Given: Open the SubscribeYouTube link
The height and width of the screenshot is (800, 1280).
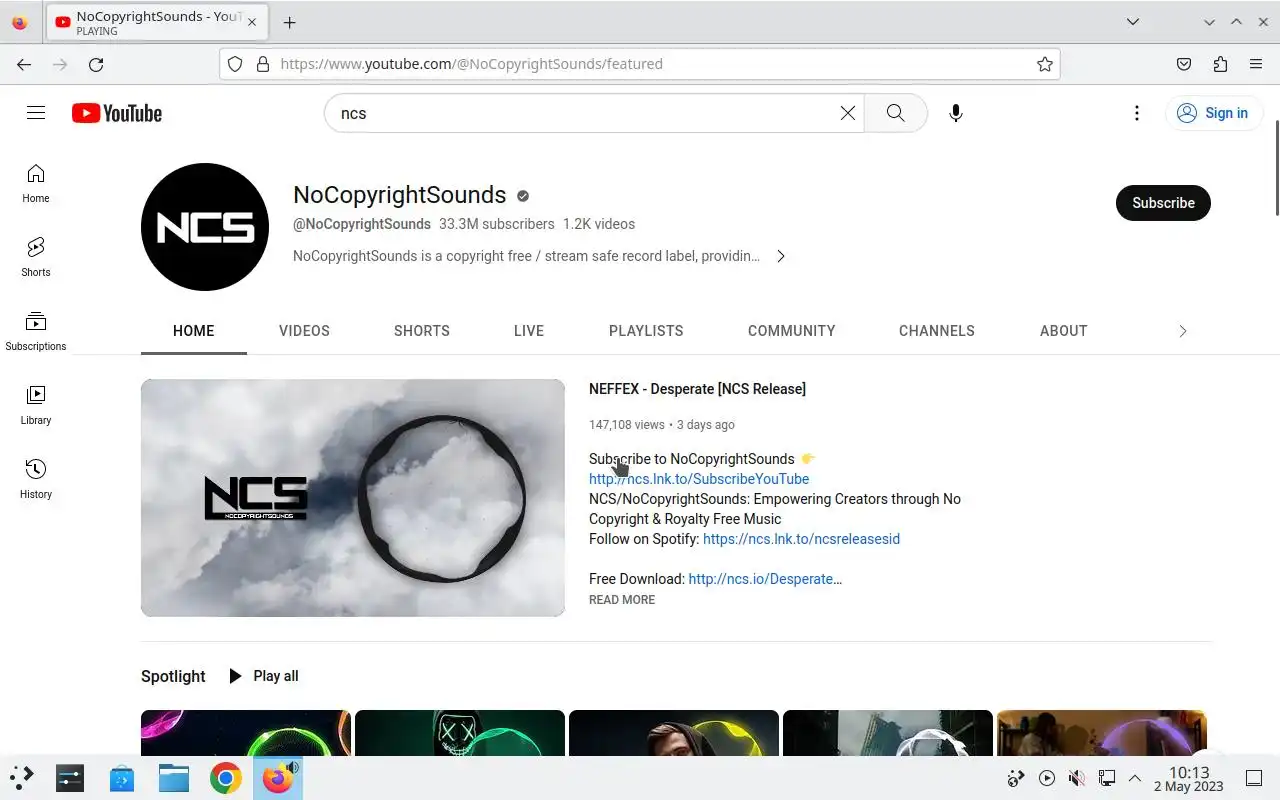Looking at the screenshot, I should point(699,479).
